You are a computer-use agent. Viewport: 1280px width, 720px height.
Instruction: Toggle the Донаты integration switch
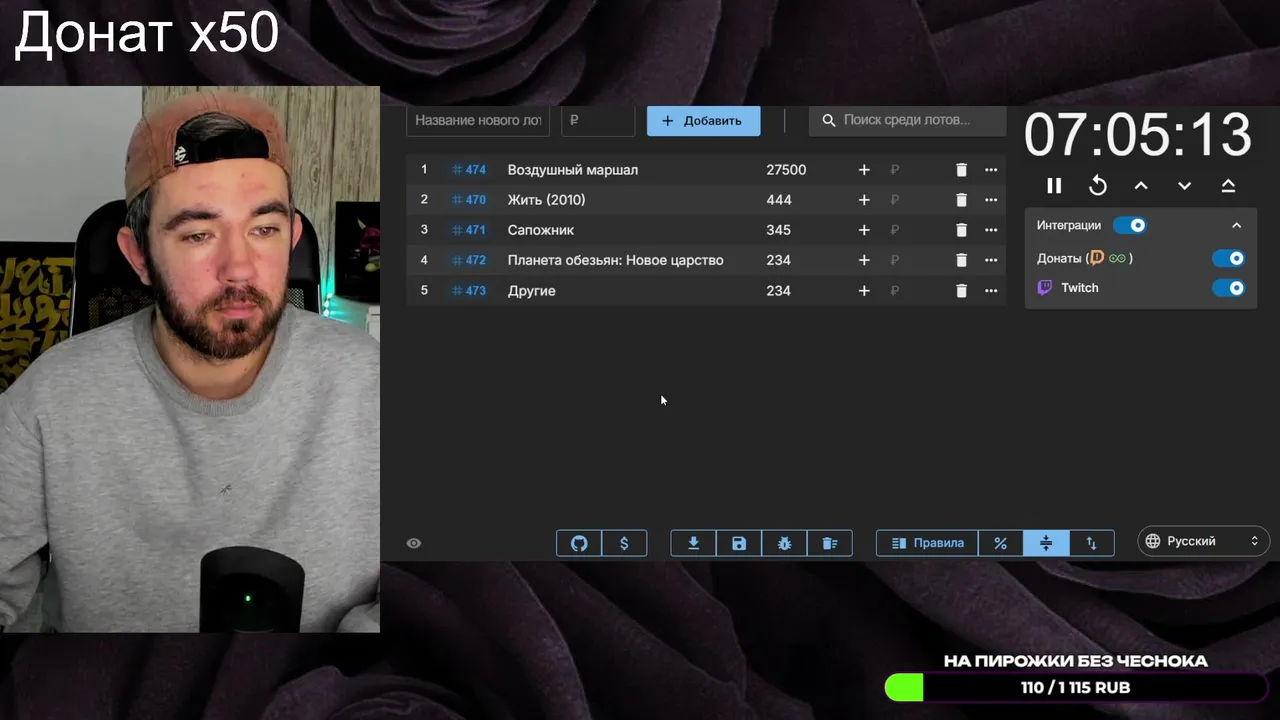pyautogui.click(x=1228, y=258)
